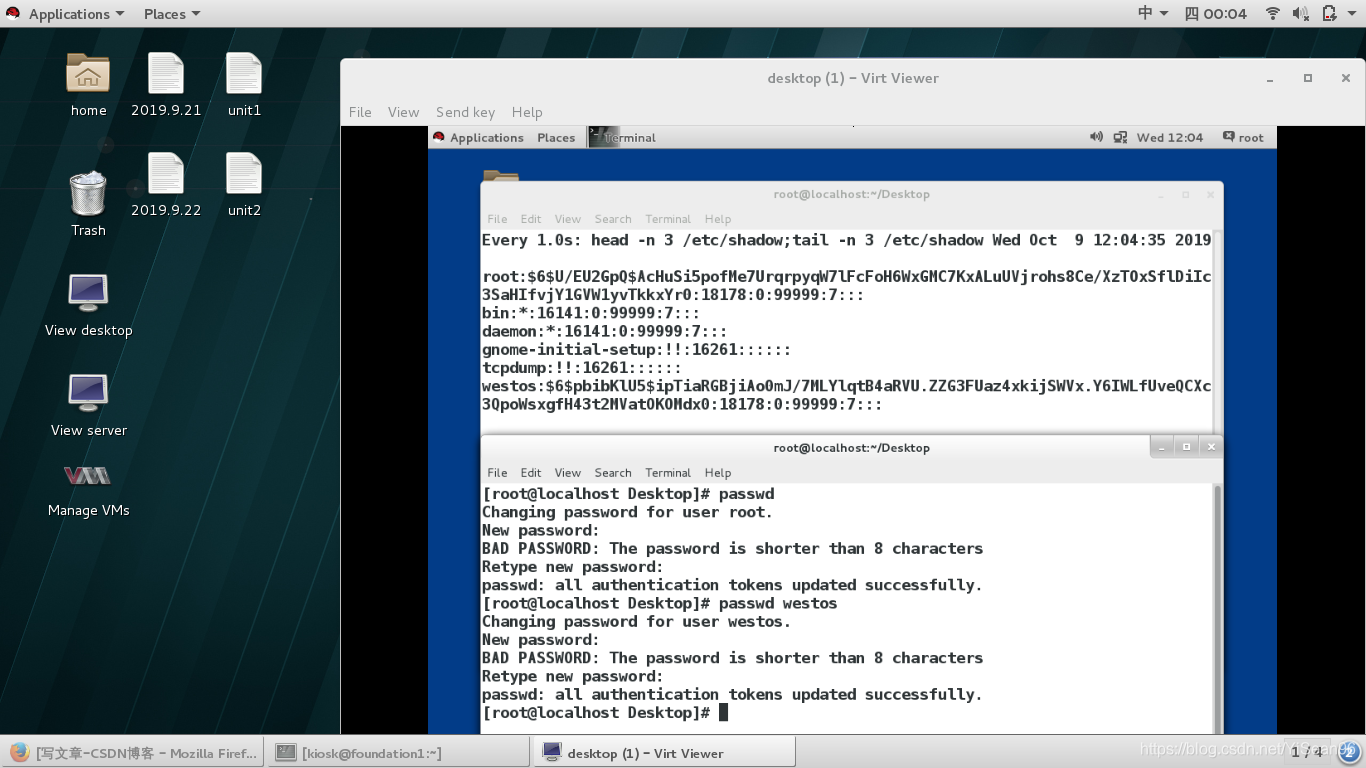Click the guest volume icon in VM panel
1366x768 pixels.
[x=1096, y=137]
